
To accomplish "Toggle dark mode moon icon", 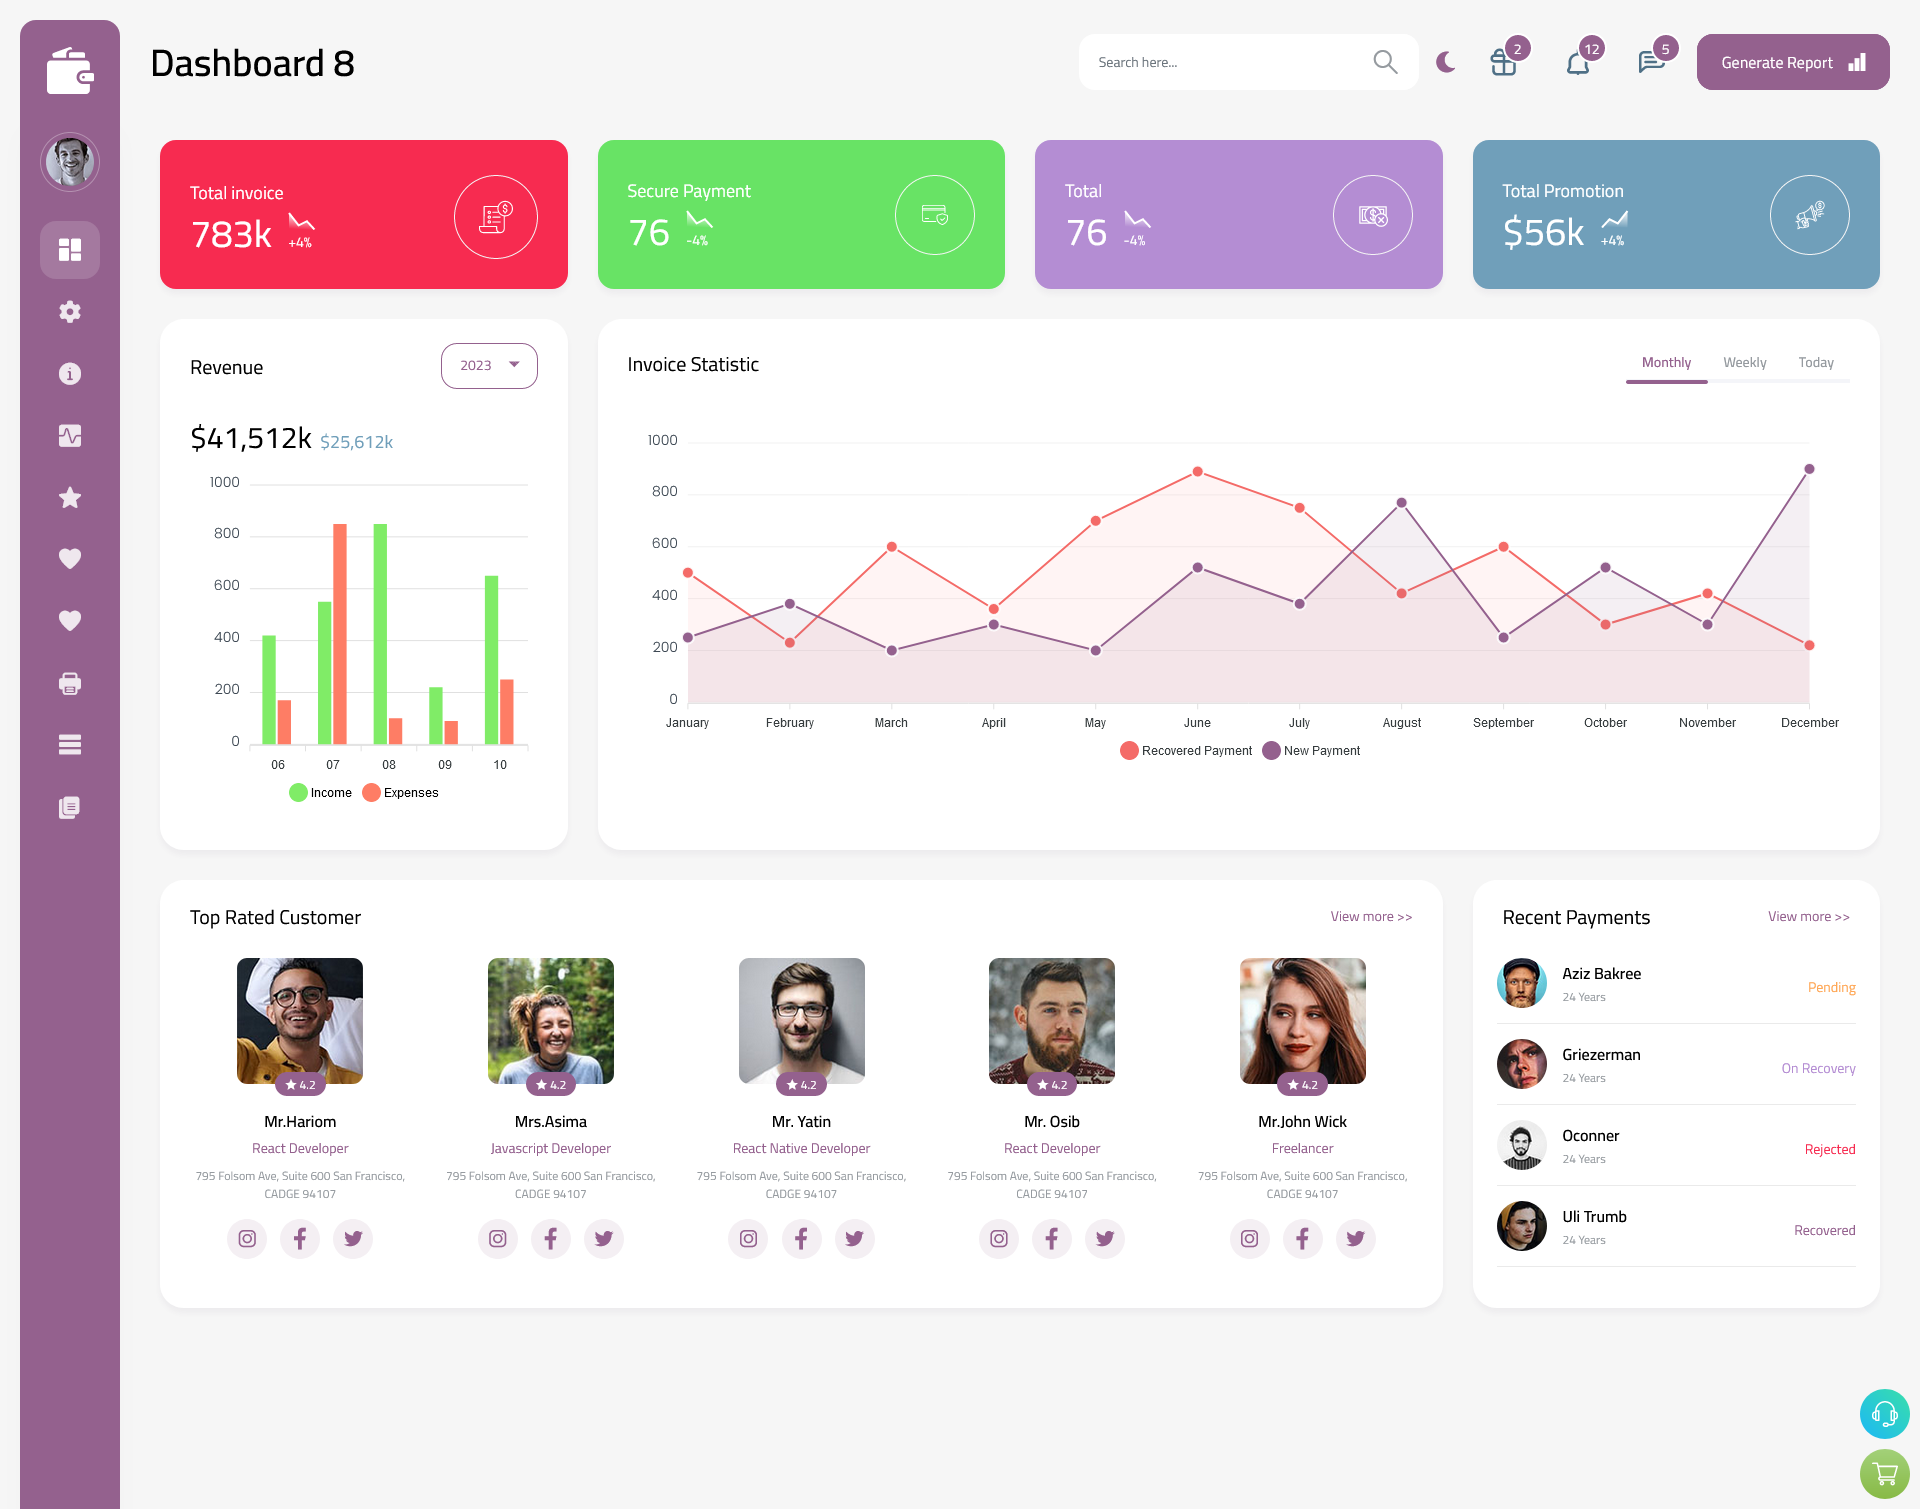I will point(1445,62).
